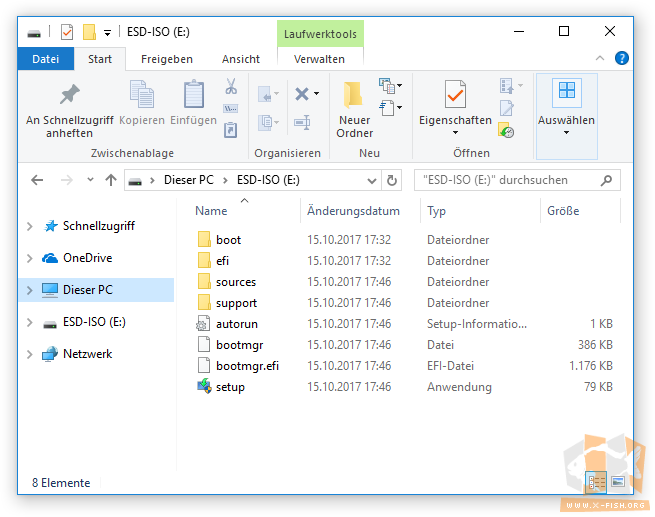Switch to the Freigeben ribbon tab
The width and height of the screenshot is (655, 517).
tap(167, 59)
